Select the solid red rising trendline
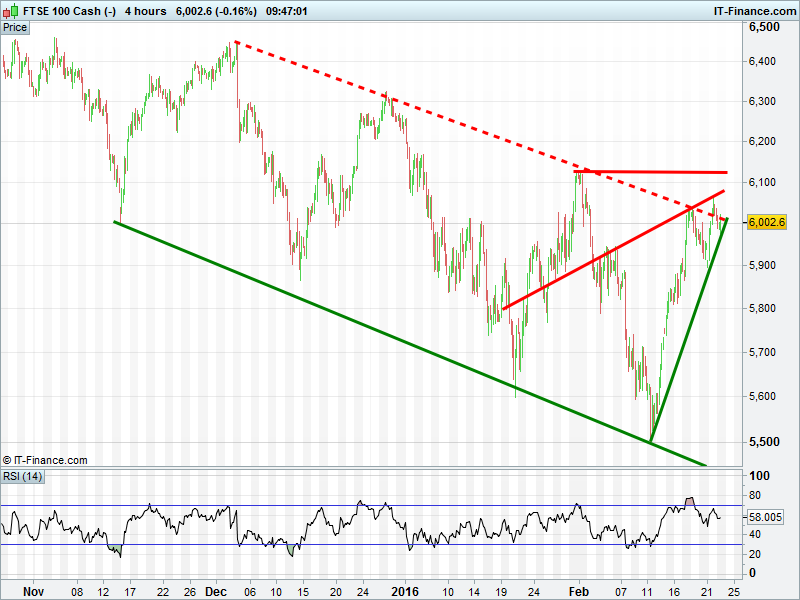 [612, 250]
